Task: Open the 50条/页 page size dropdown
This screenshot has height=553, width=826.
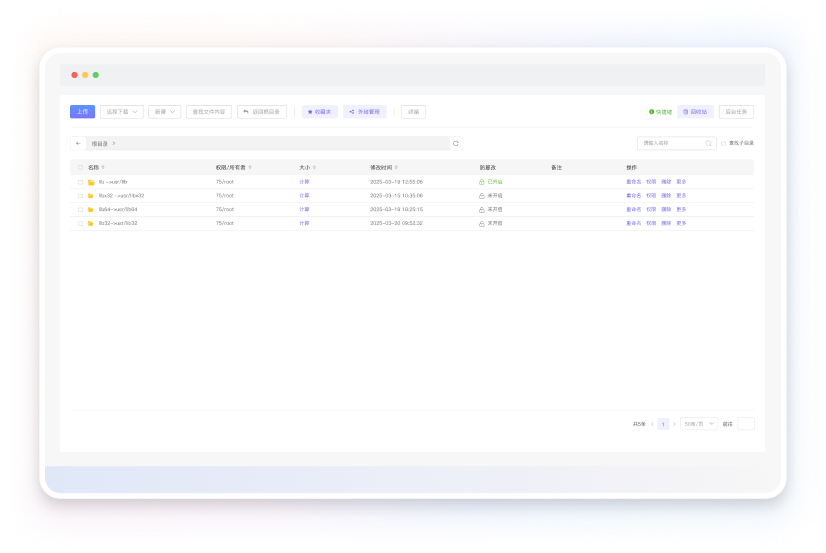Action: (699, 424)
